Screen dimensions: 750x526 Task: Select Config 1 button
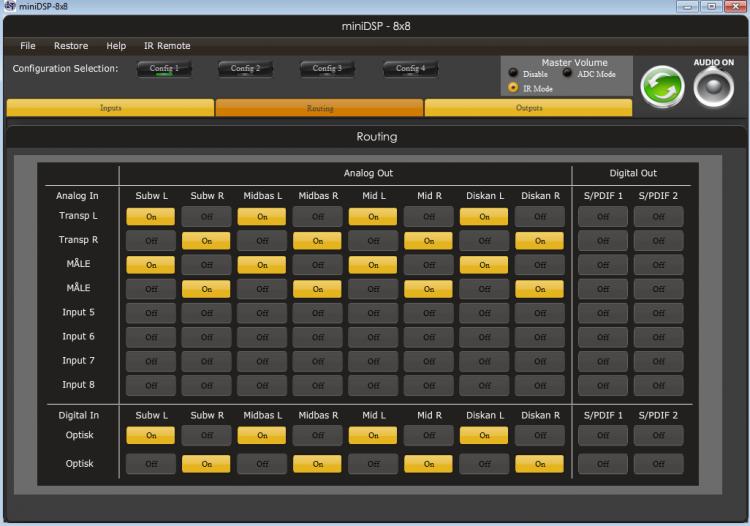[164, 69]
